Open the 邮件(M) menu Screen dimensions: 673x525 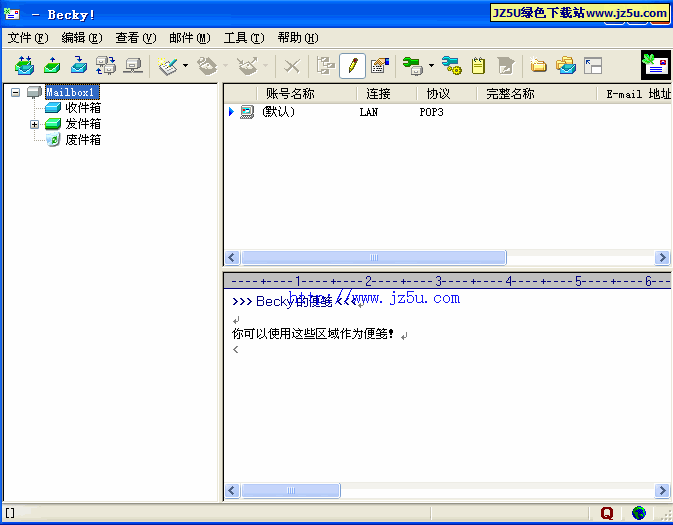click(x=190, y=38)
